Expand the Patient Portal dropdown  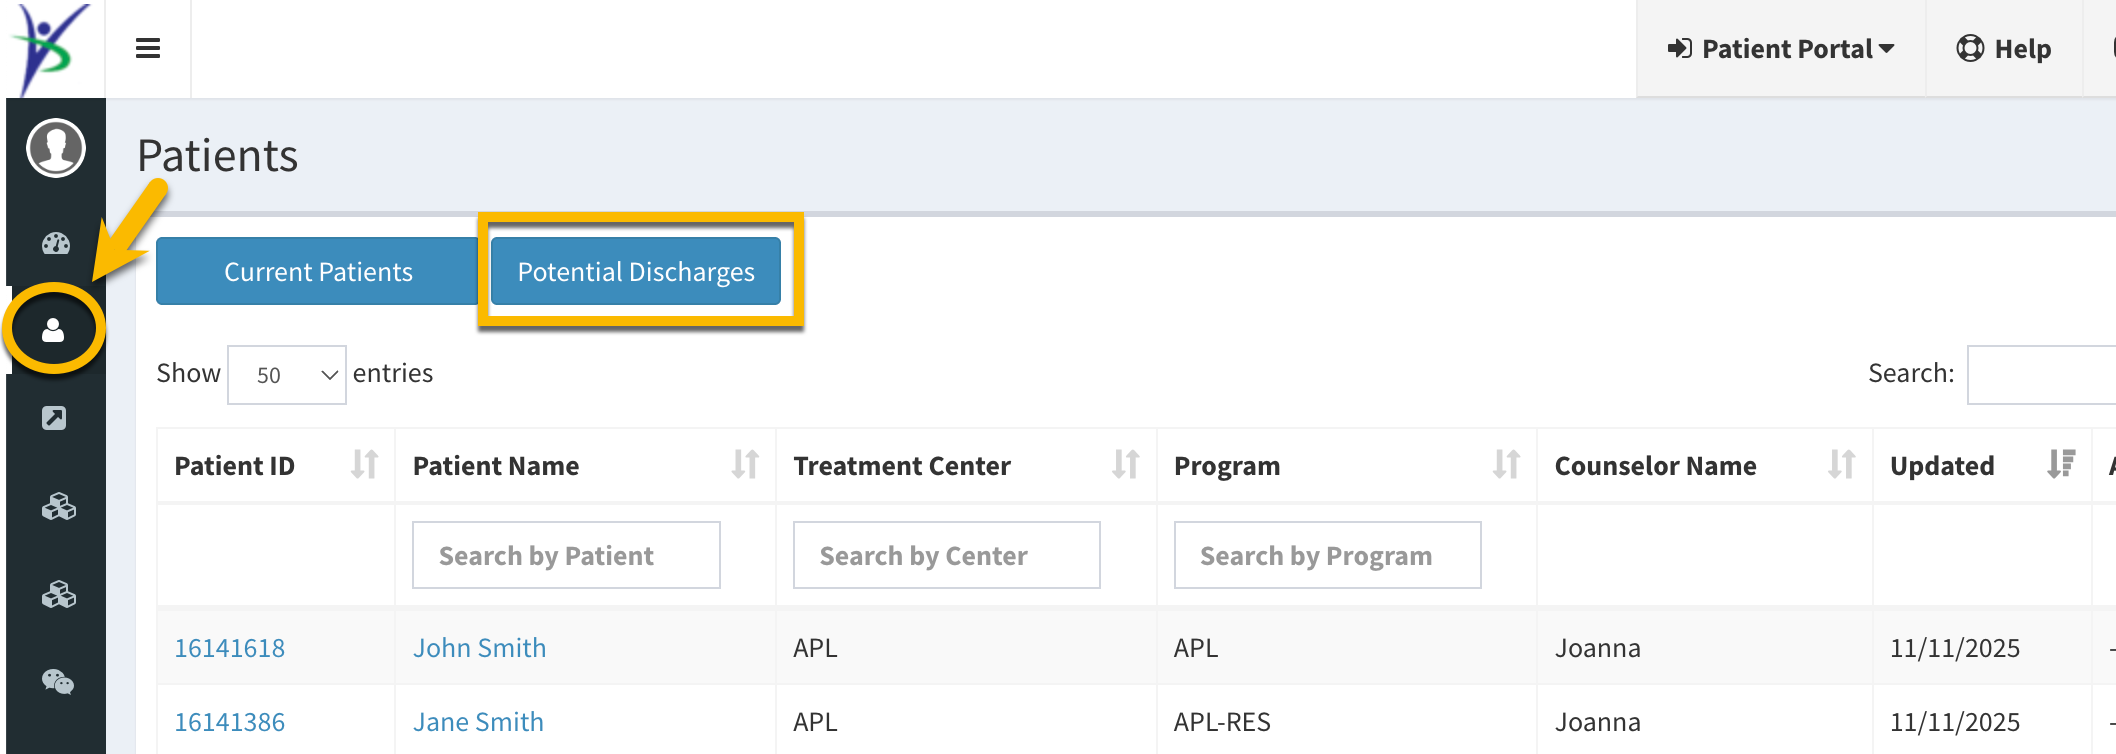(1781, 49)
